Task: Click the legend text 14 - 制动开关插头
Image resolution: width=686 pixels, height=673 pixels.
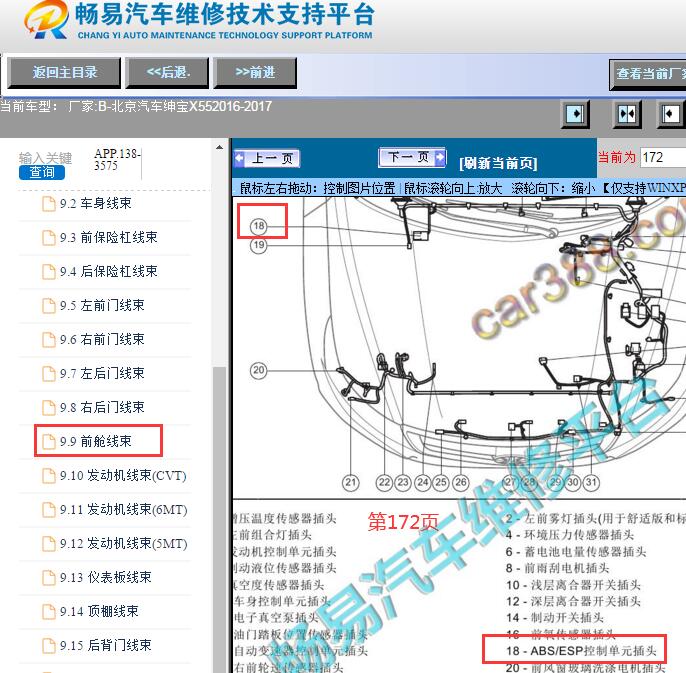Action: [x=555, y=618]
